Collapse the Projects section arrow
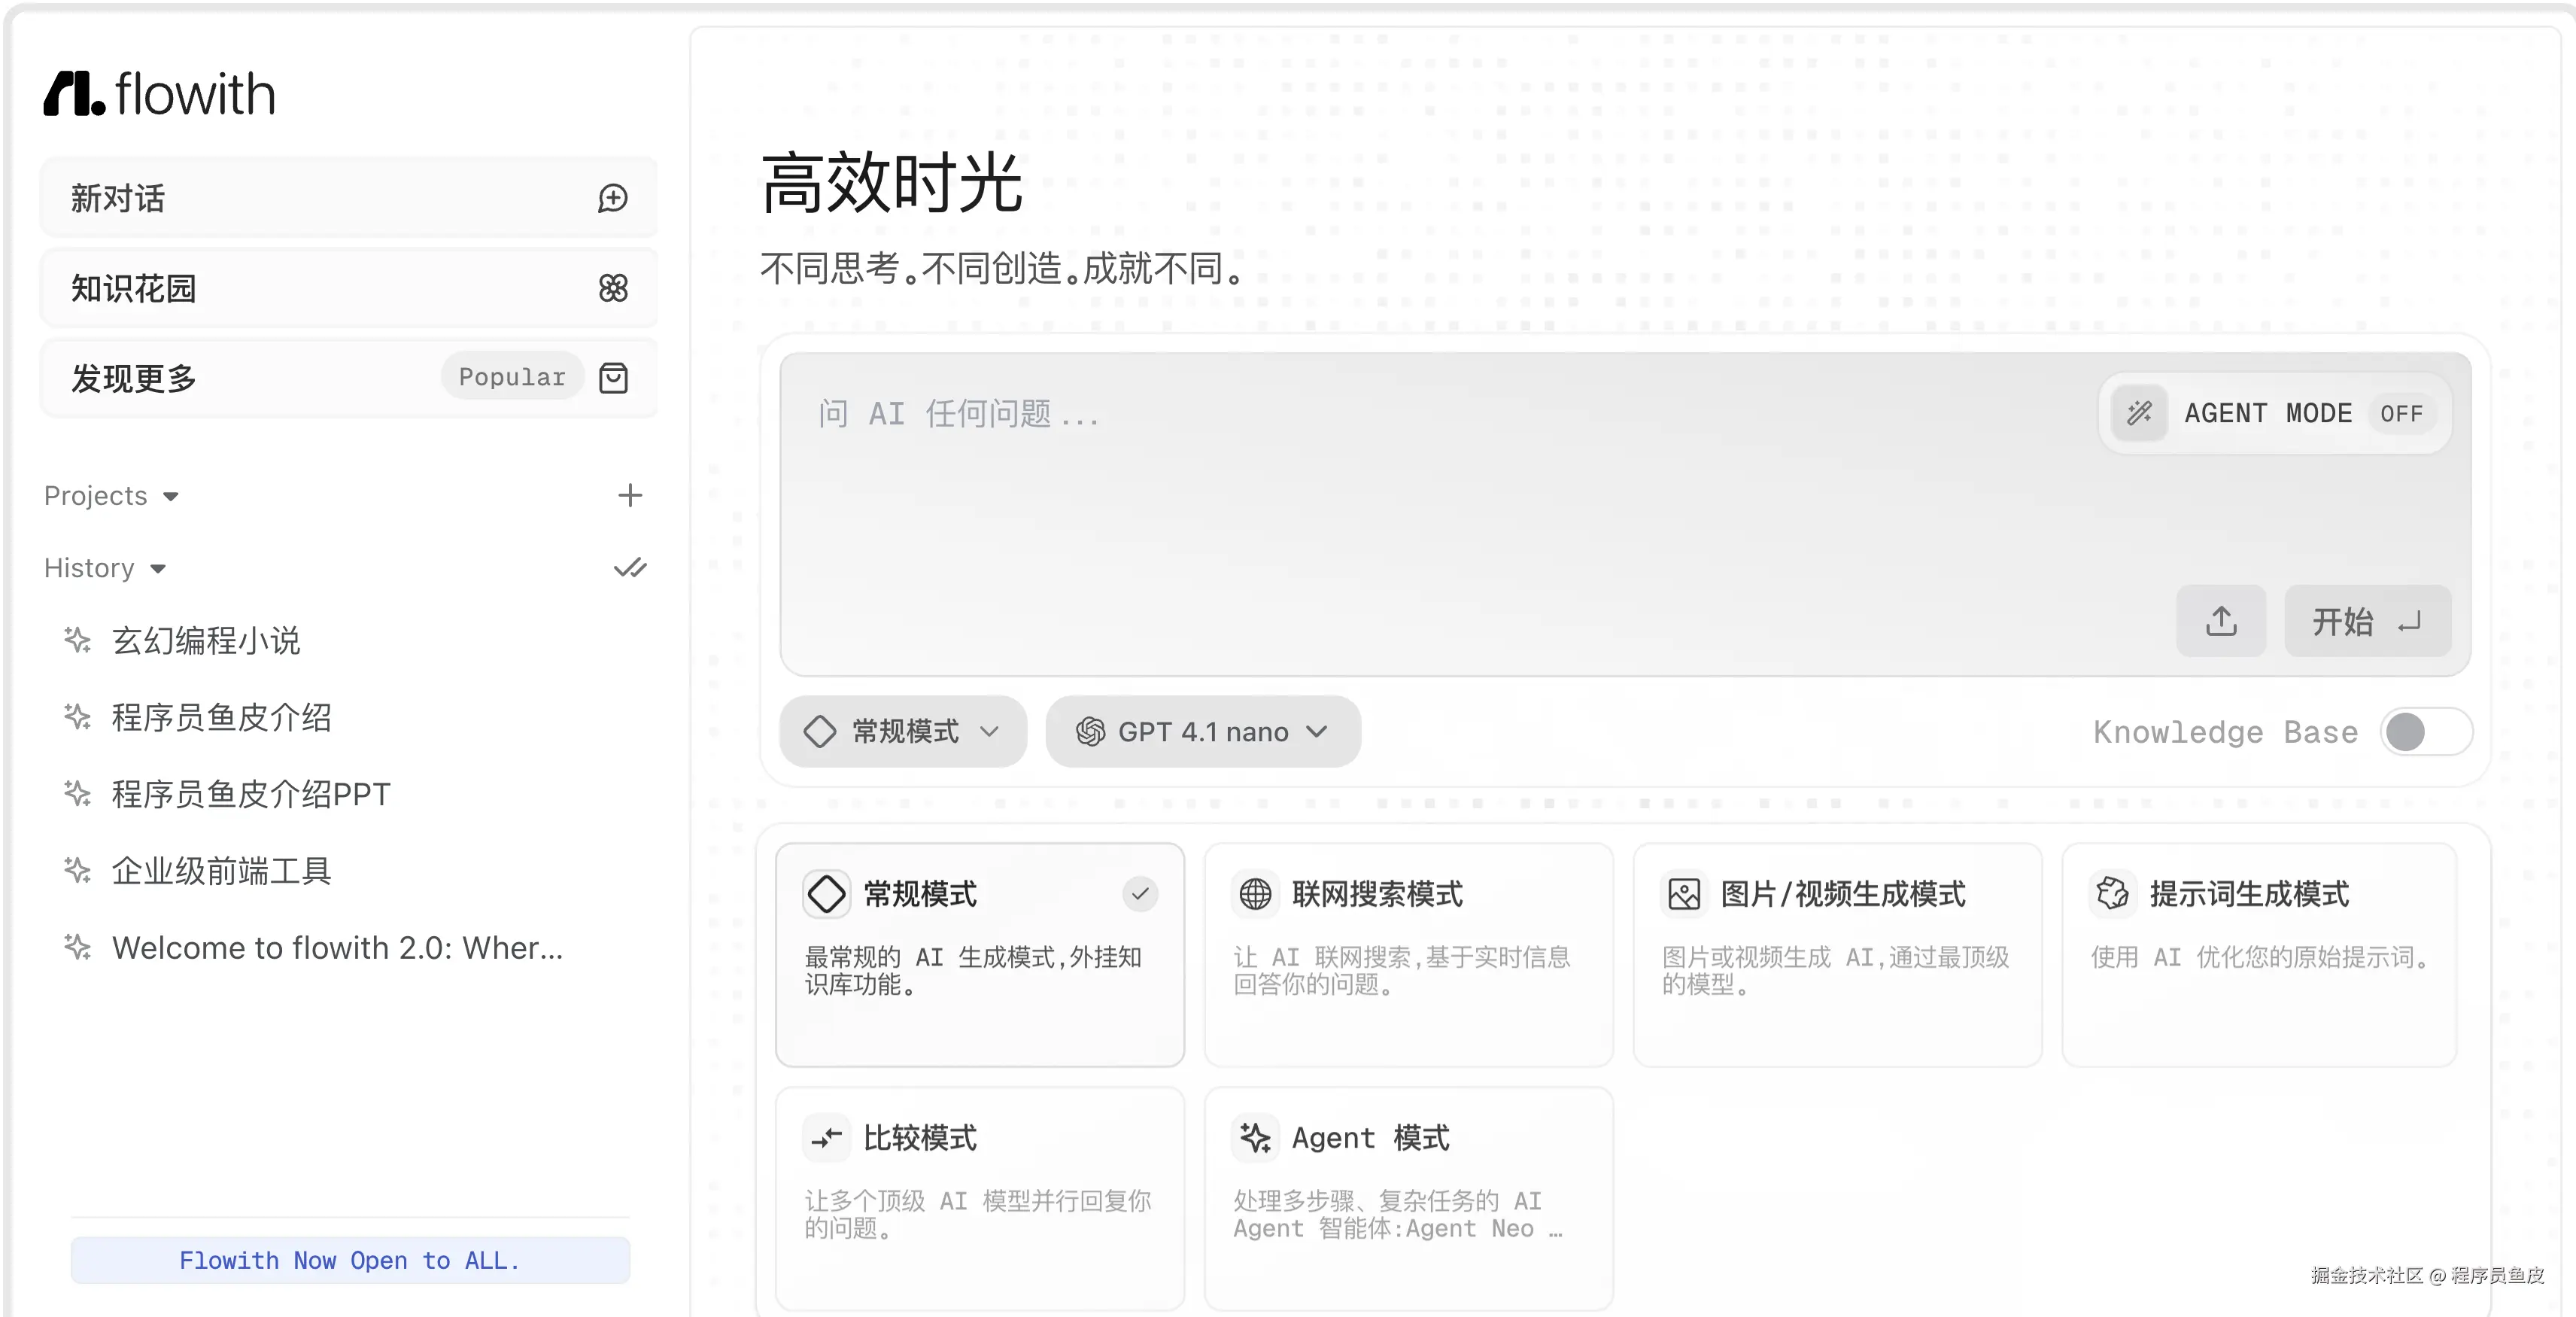 click(x=171, y=497)
